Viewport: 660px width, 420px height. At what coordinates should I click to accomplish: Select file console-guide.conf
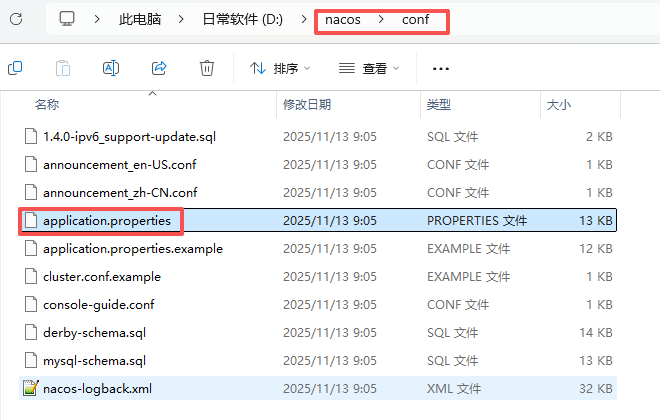(x=98, y=305)
